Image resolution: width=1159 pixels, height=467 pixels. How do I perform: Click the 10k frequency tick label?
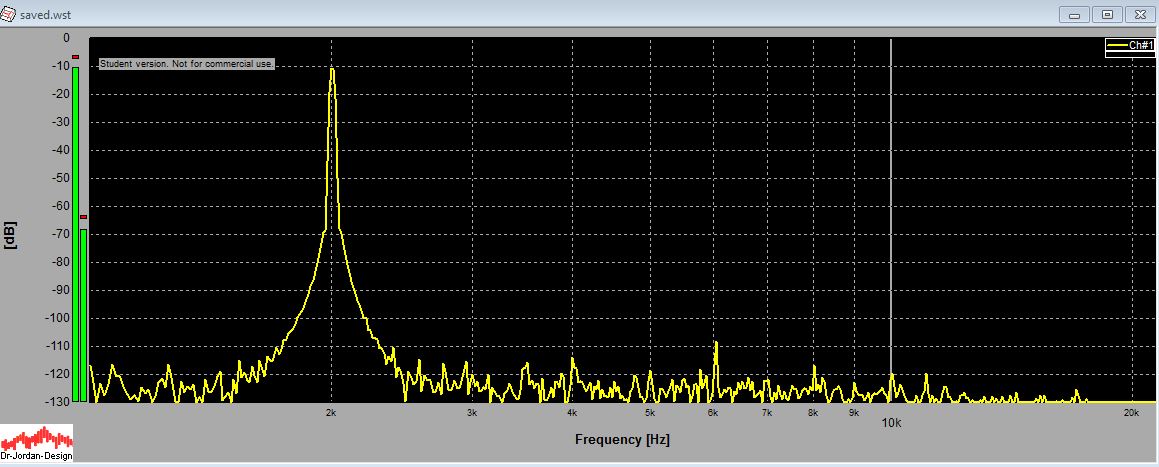pos(891,422)
